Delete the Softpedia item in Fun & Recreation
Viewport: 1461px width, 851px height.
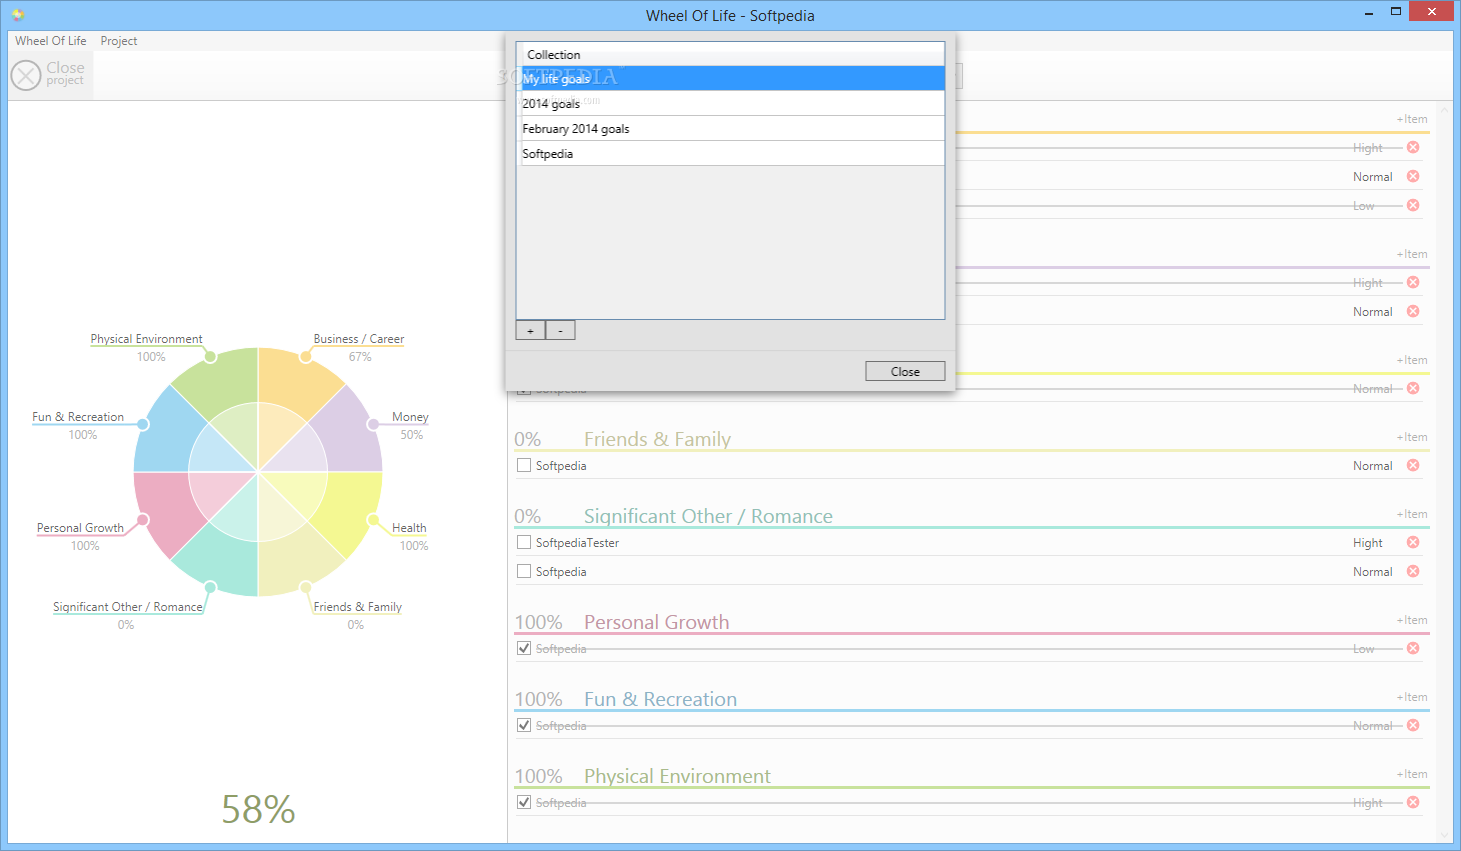(x=1413, y=725)
